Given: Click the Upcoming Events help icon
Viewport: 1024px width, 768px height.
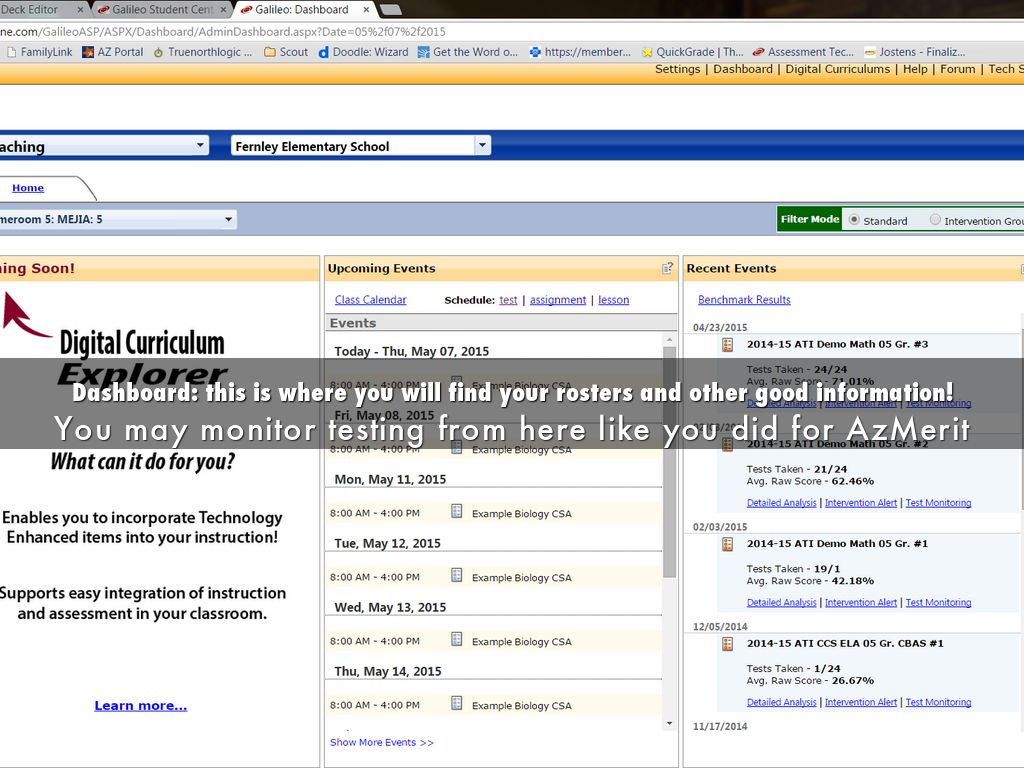Looking at the screenshot, I should 667,268.
